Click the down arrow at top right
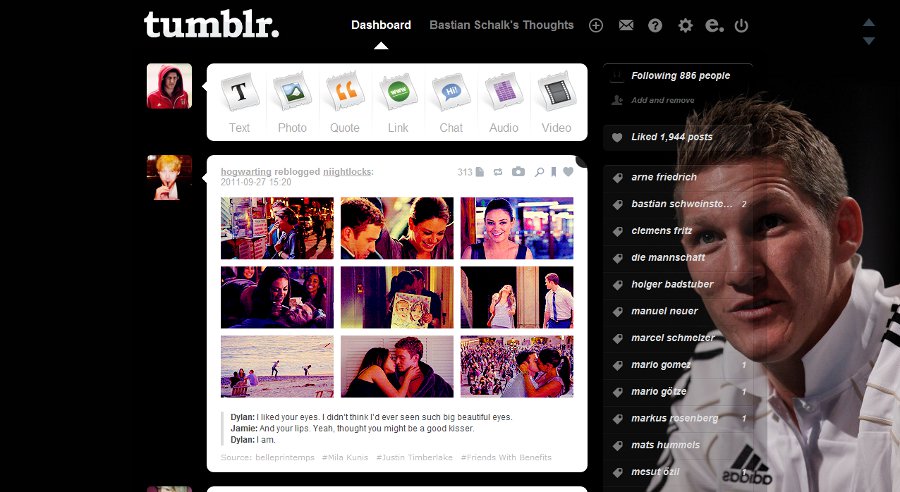This screenshot has width=900, height=492. [869, 41]
